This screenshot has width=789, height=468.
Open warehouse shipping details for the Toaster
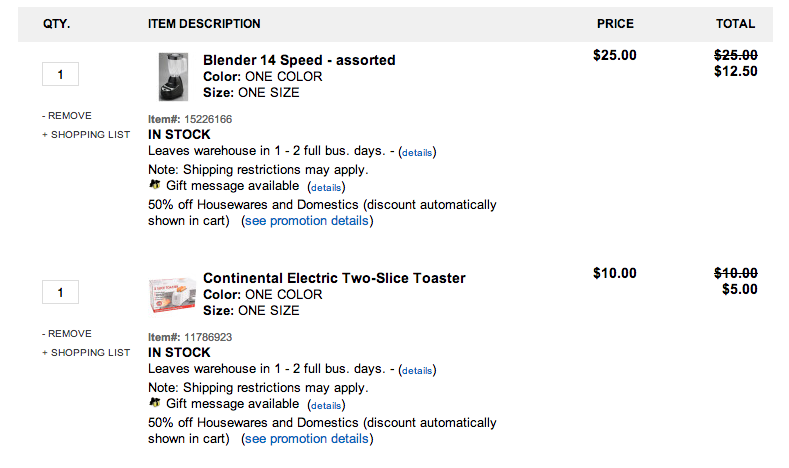tap(417, 370)
